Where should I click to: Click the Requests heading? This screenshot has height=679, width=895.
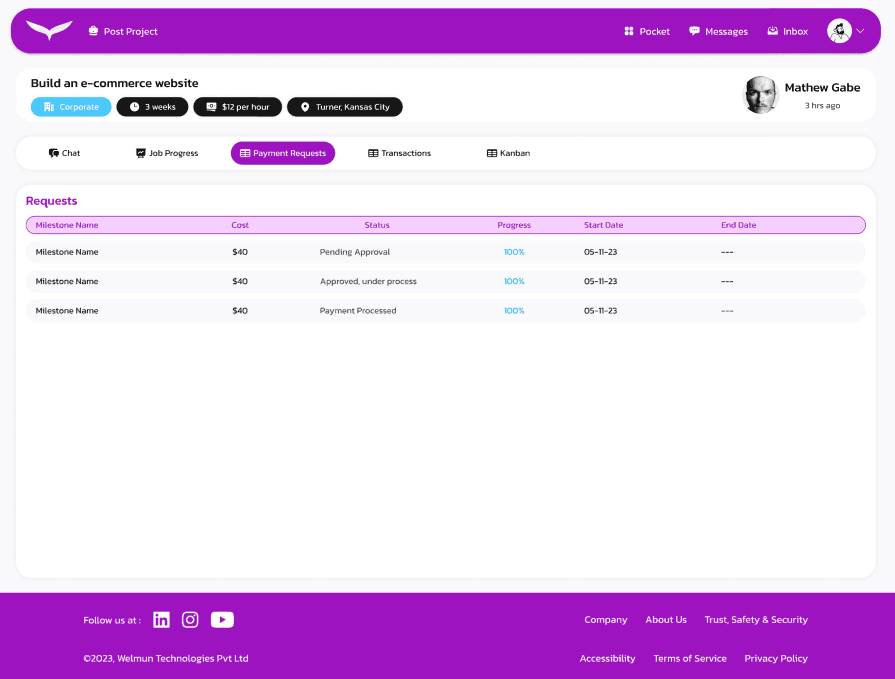[x=51, y=201]
